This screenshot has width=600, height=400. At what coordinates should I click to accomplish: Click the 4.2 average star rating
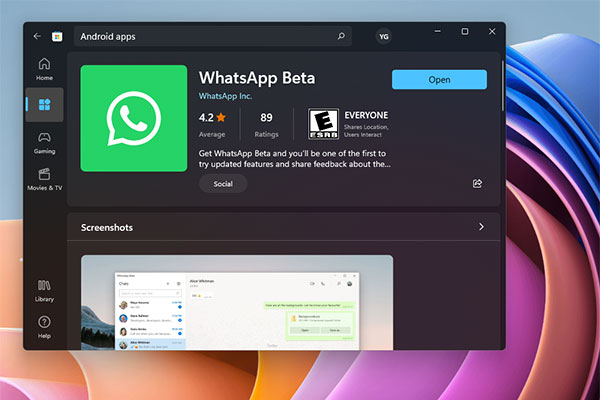click(x=212, y=124)
